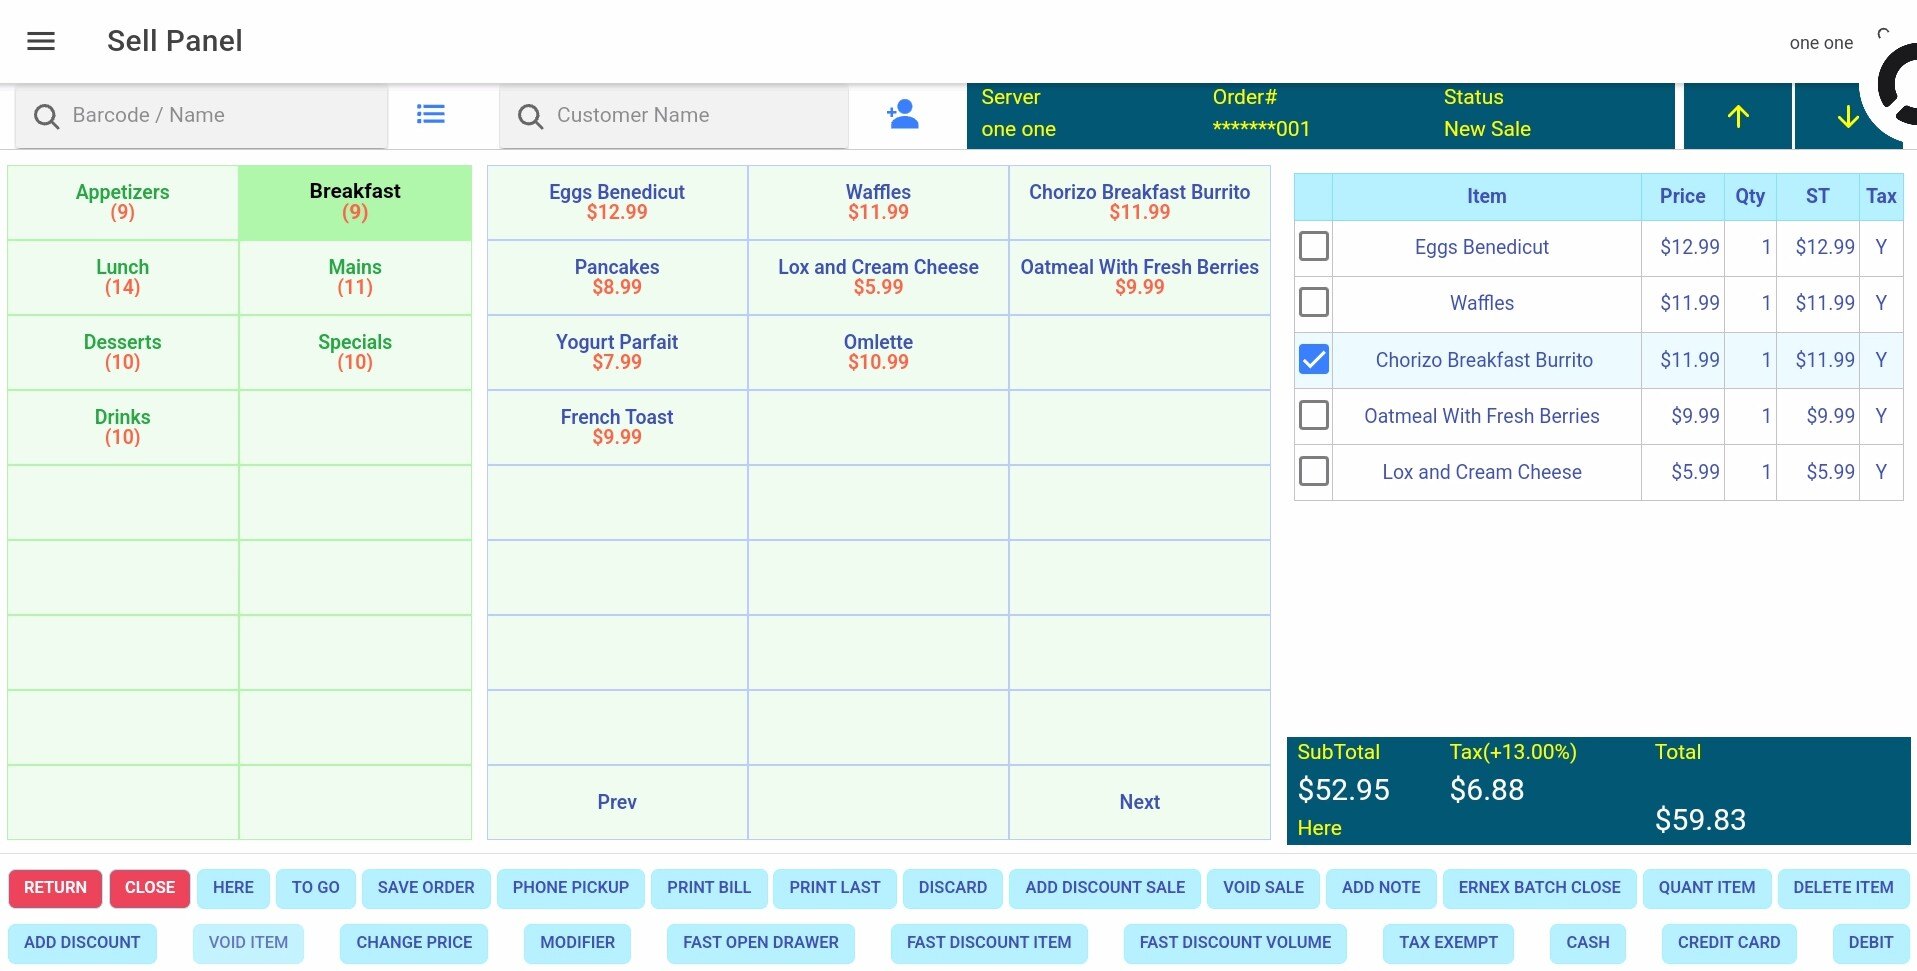Click the down arrow order button

tap(1847, 116)
